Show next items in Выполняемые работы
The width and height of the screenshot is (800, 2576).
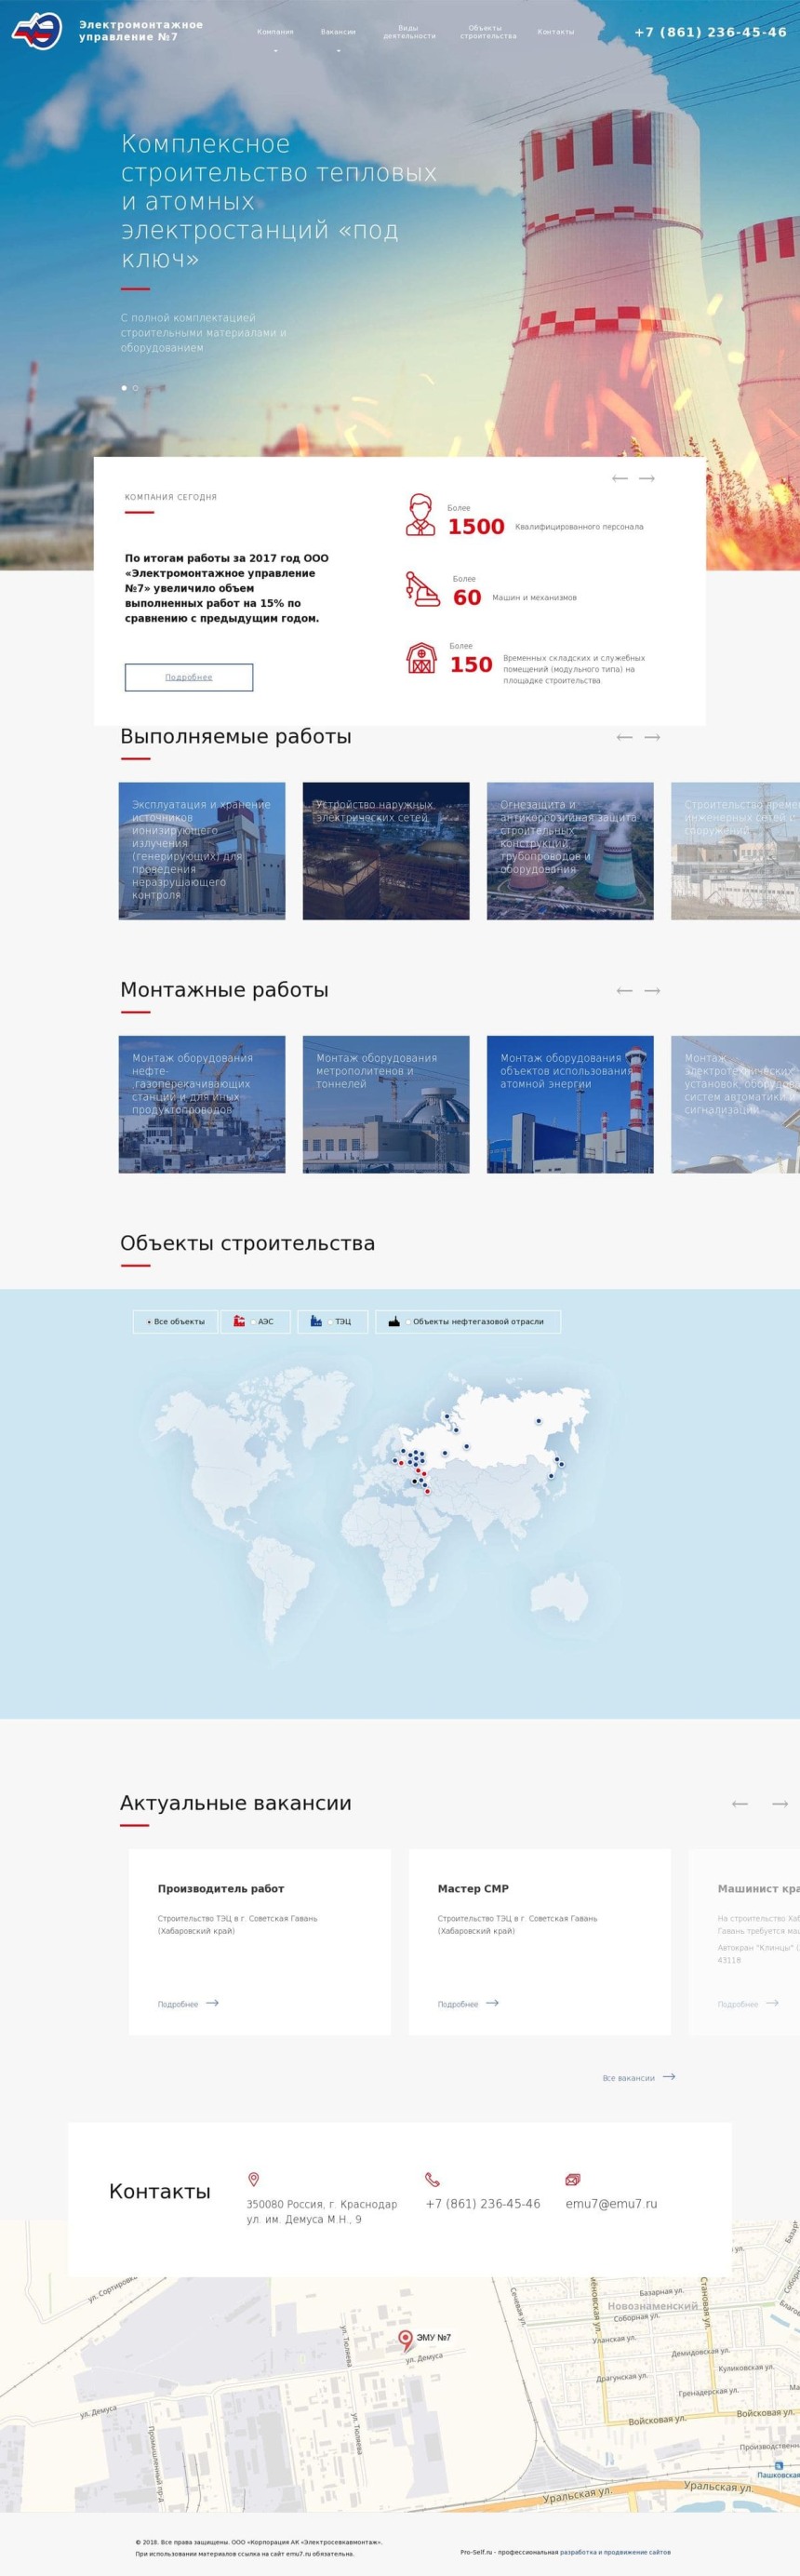(652, 737)
